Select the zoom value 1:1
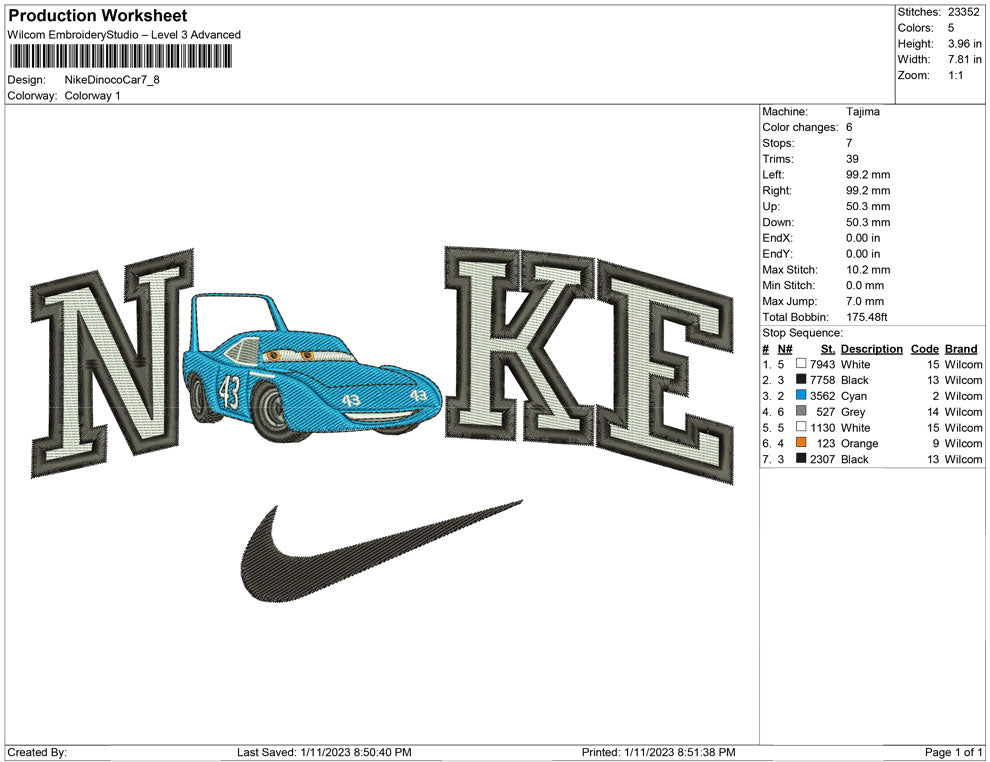Viewport: 990px width, 762px height. tap(955, 75)
